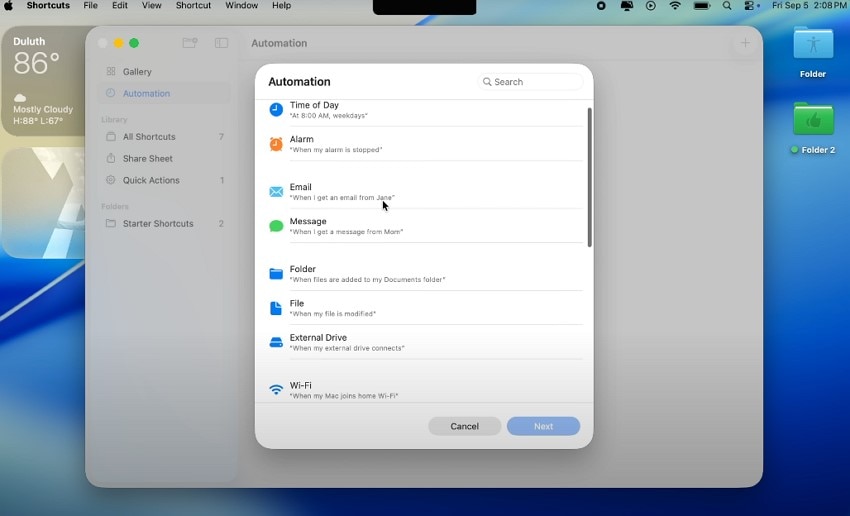Click "When files are added to my Documents folder"
850x516 pixels.
(x=368, y=280)
